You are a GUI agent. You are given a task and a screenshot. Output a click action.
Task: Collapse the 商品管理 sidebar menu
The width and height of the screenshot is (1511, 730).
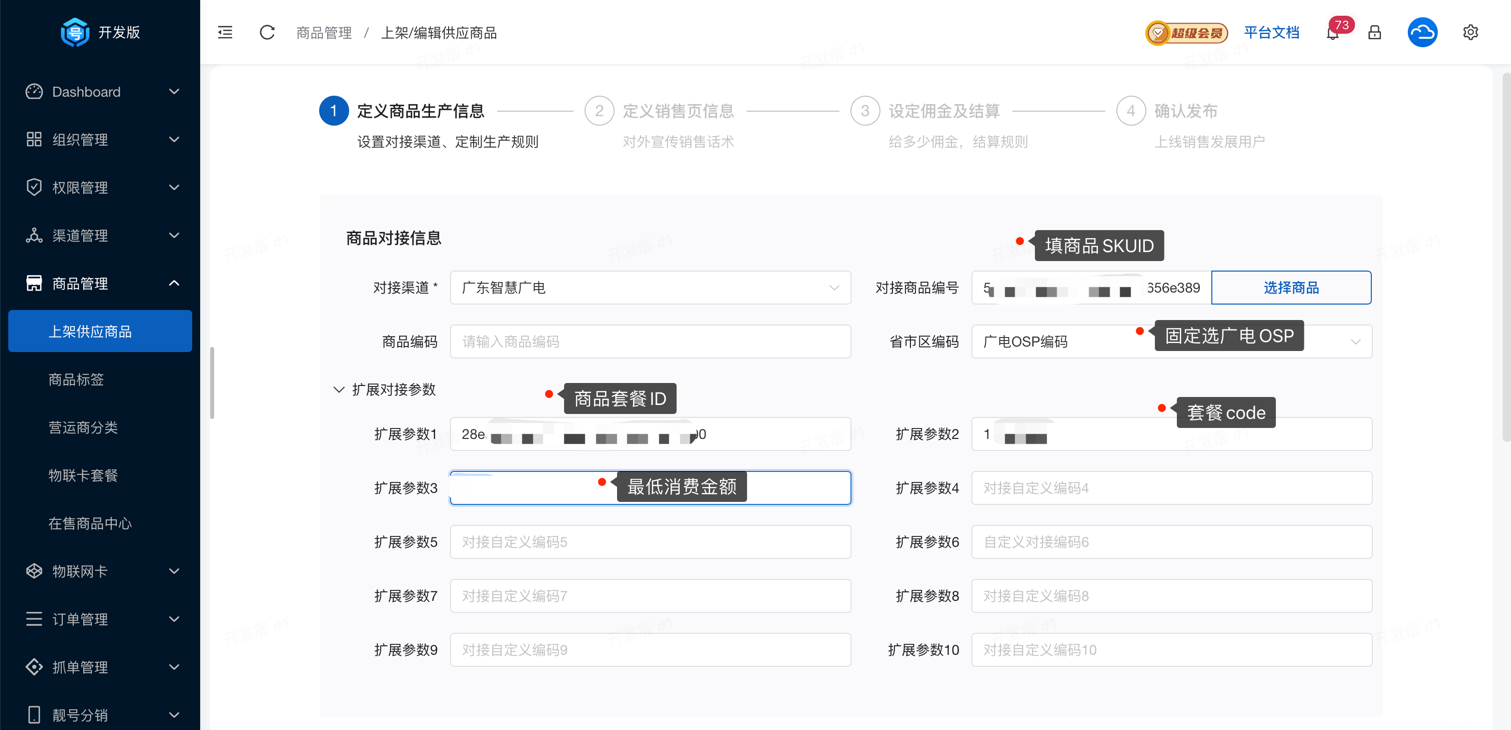coord(100,284)
